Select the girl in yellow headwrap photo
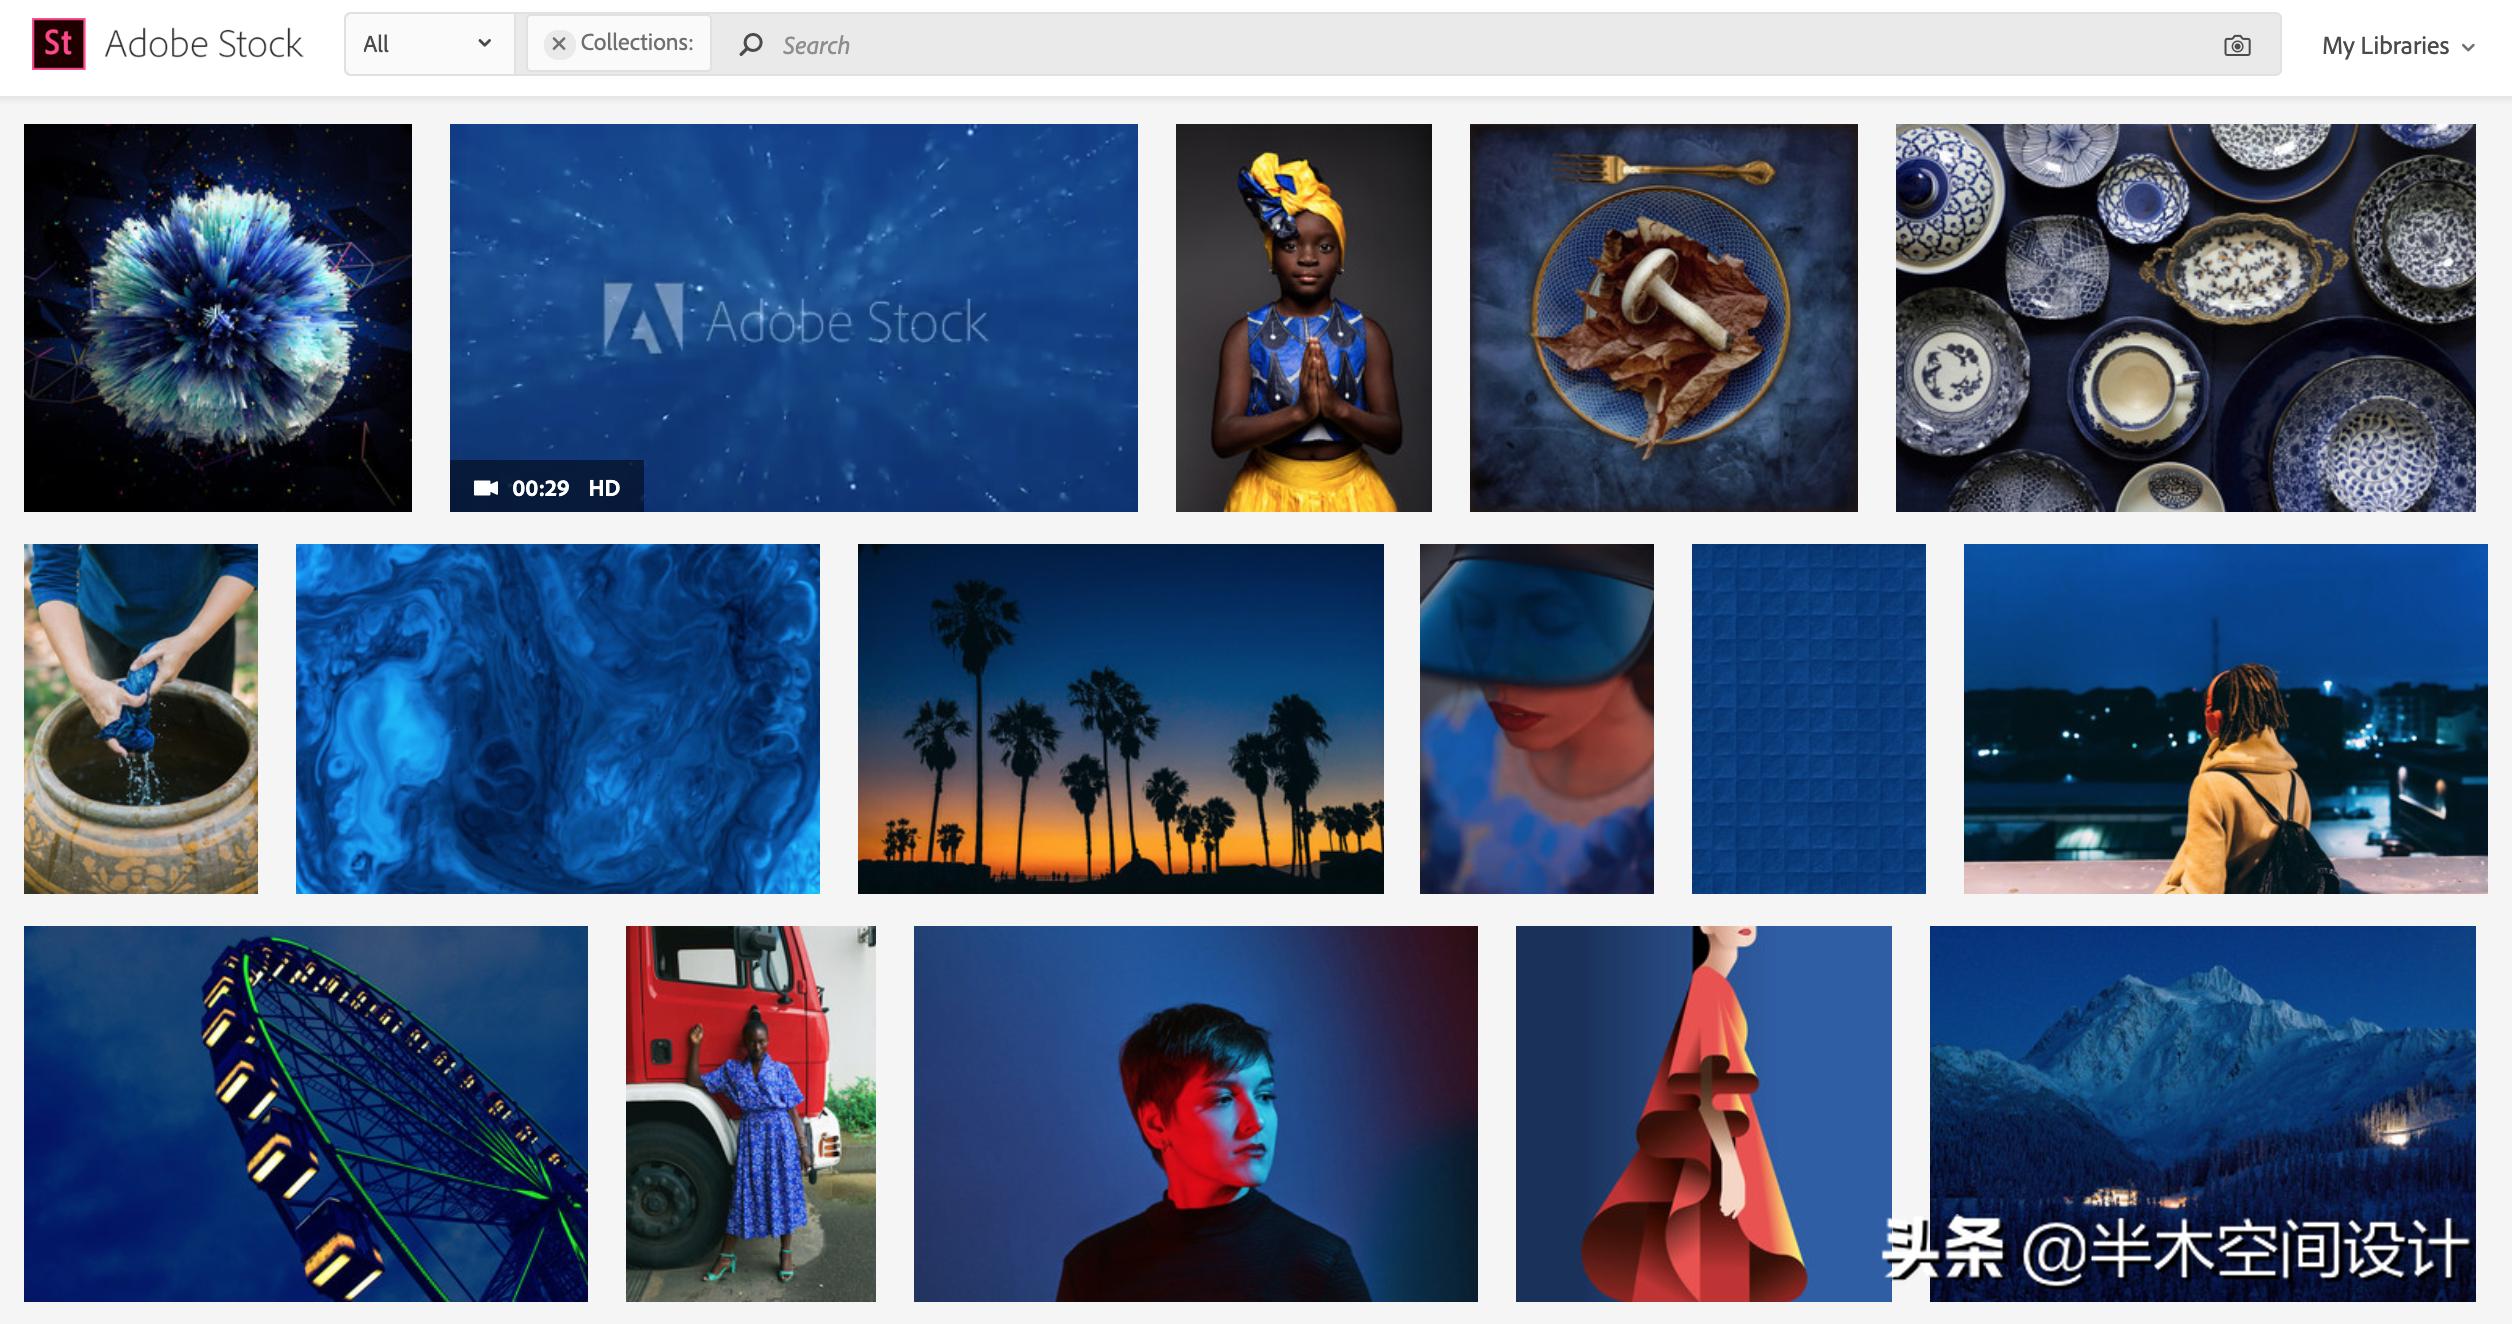2512x1324 pixels. [x=1303, y=318]
